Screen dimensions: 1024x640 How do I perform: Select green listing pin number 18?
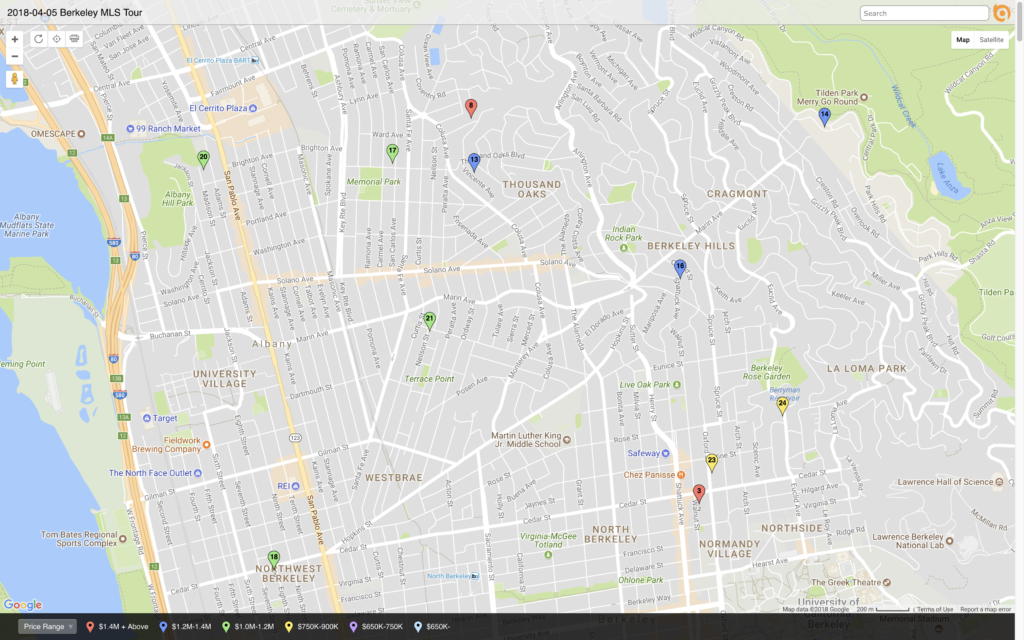(274, 560)
